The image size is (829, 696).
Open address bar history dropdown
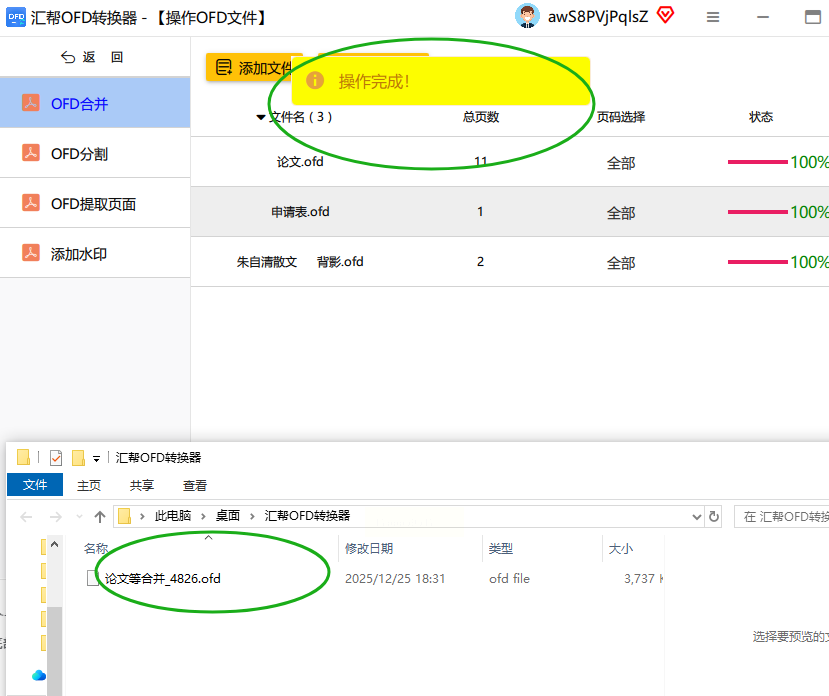697,517
